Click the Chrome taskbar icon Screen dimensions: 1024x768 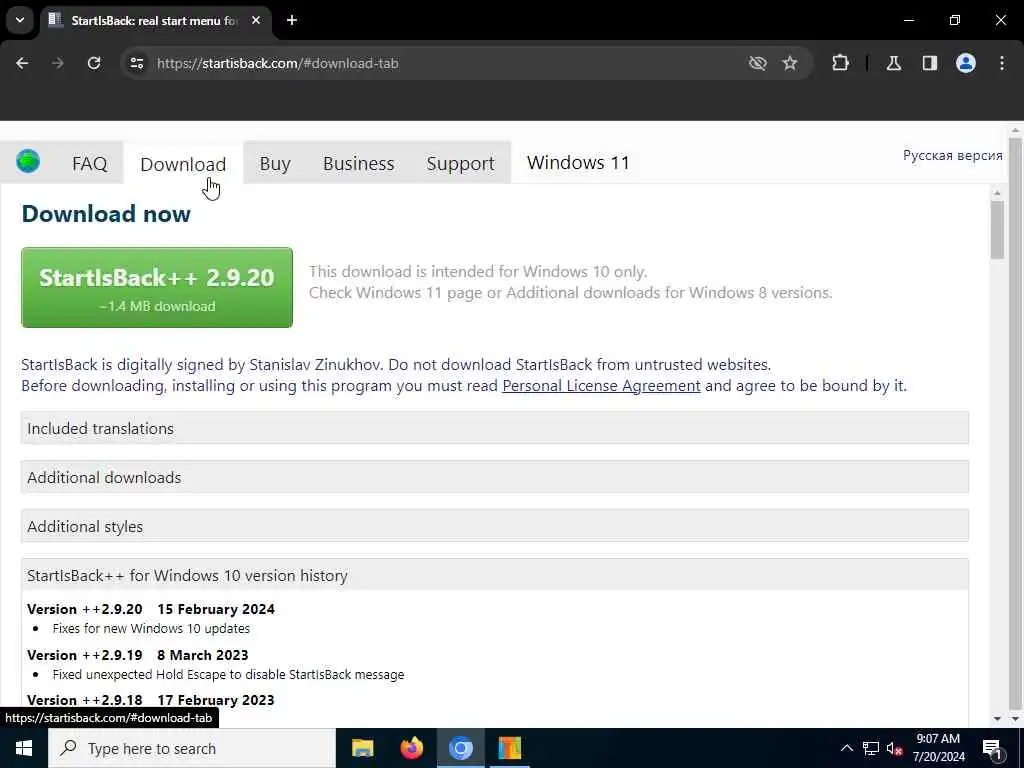click(x=460, y=748)
